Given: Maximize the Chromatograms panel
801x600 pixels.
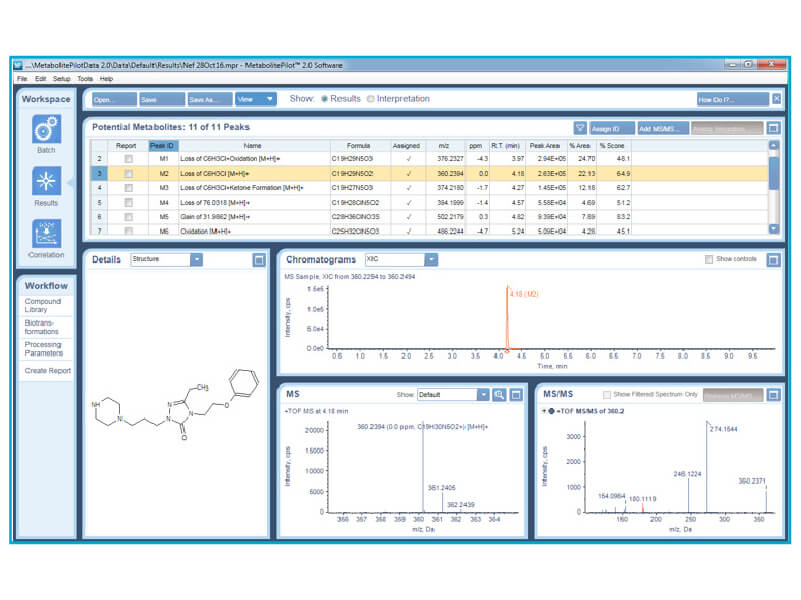Looking at the screenshot, I should point(773,260).
